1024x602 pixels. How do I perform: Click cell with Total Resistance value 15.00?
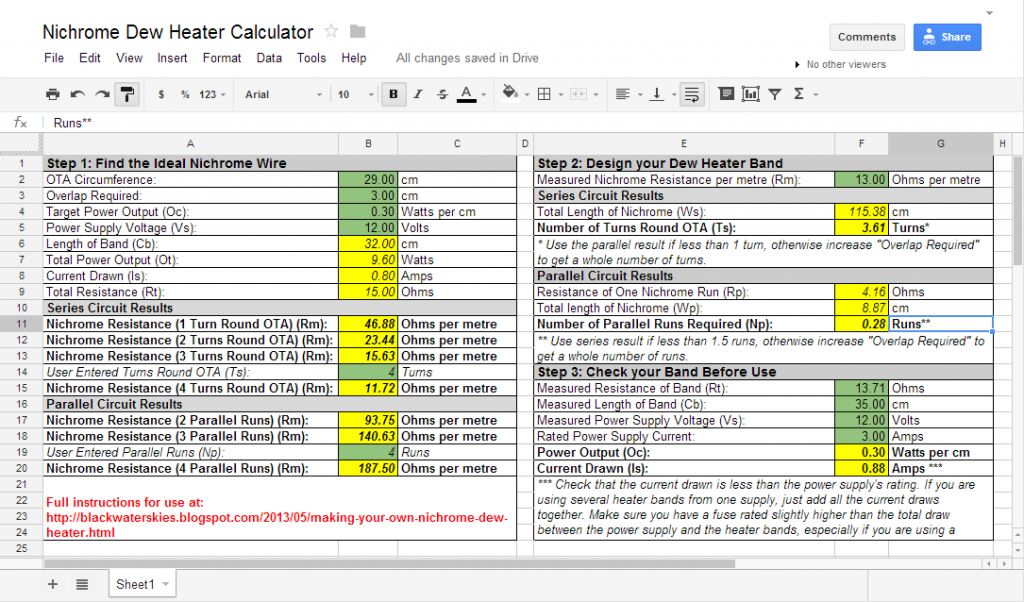tap(368, 292)
